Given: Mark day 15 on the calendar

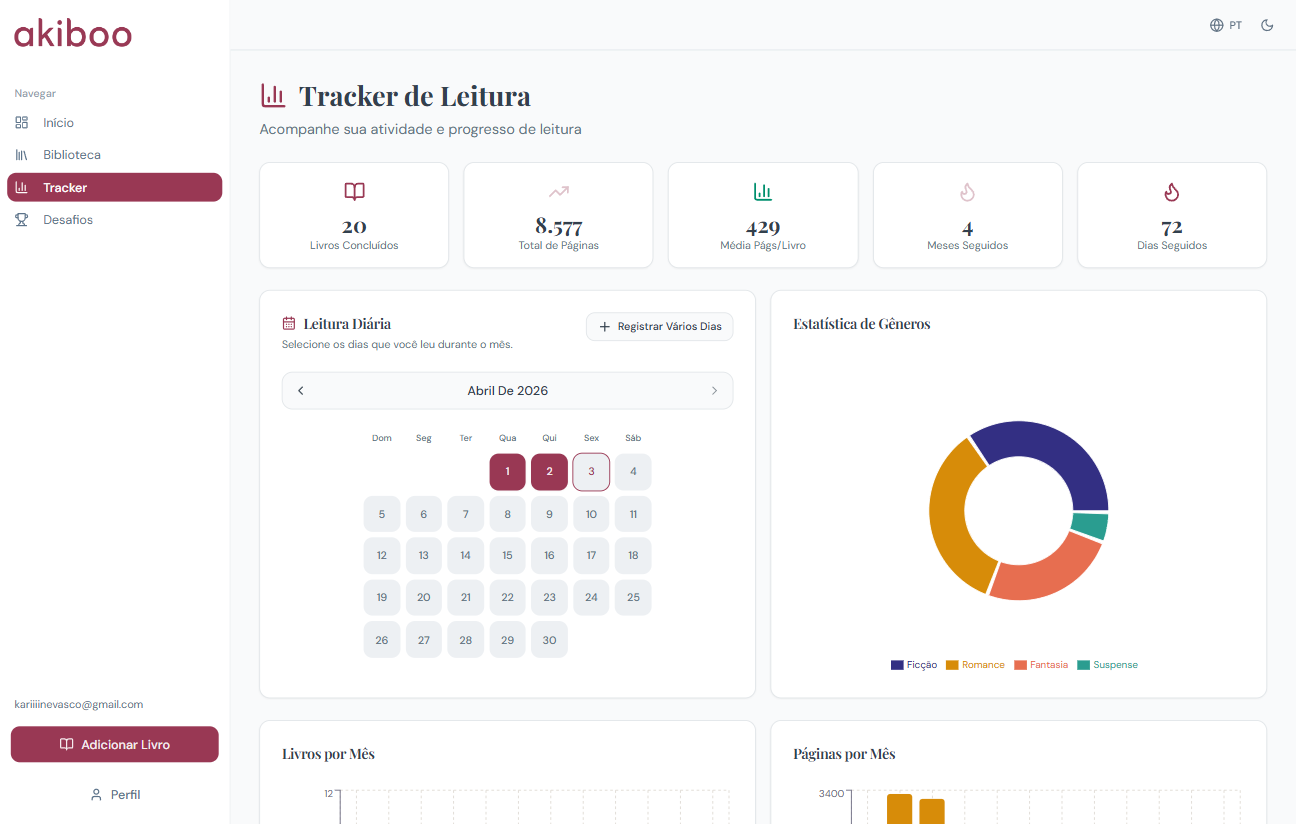Looking at the screenshot, I should (x=507, y=555).
